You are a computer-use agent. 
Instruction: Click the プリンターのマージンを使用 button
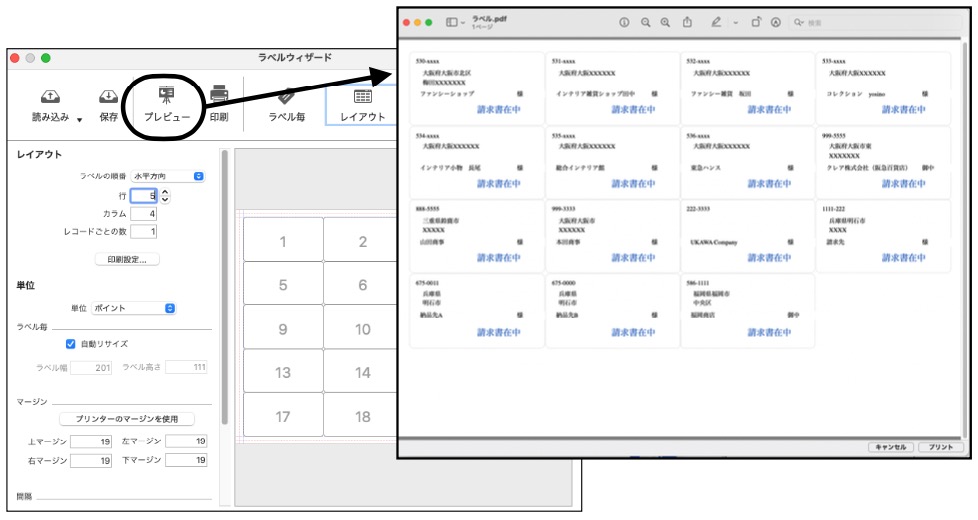point(127,419)
